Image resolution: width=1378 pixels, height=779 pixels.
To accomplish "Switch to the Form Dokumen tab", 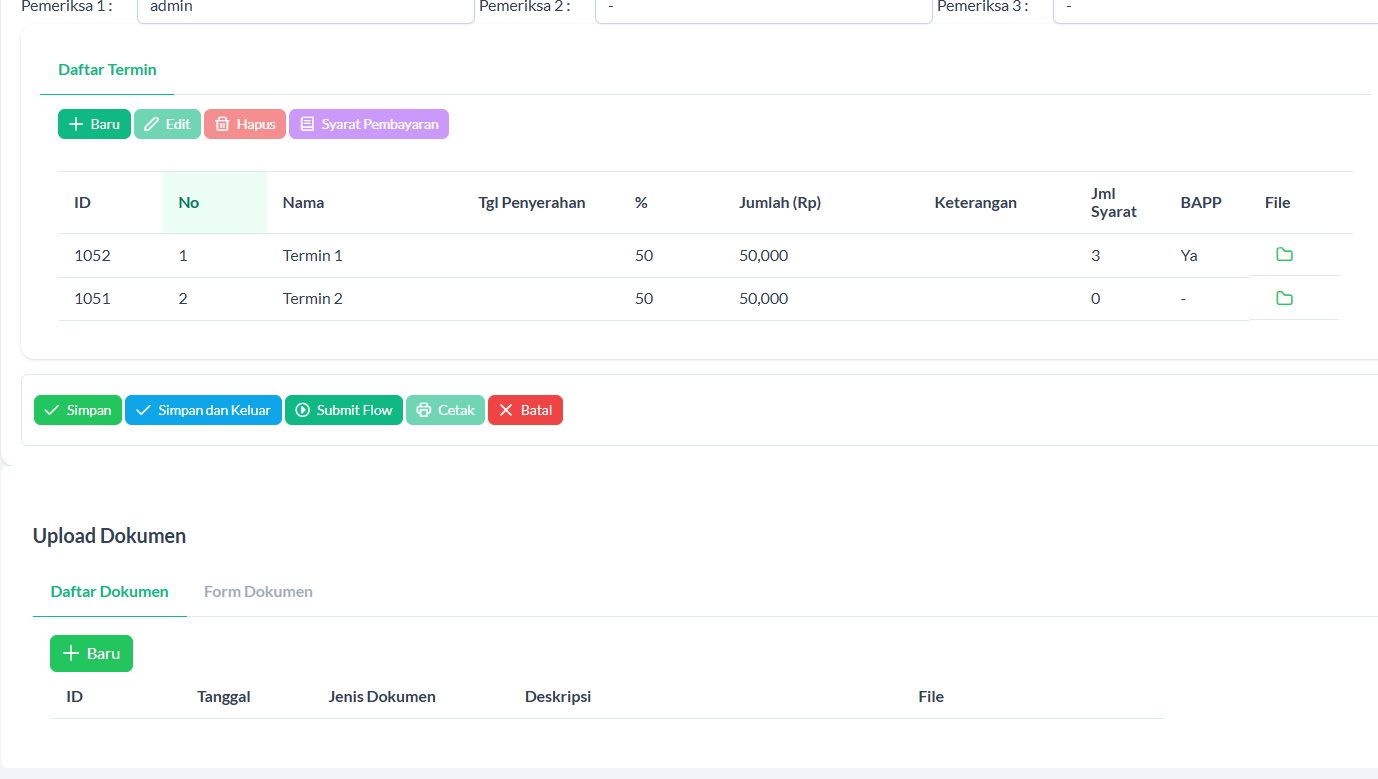I will coord(258,591).
